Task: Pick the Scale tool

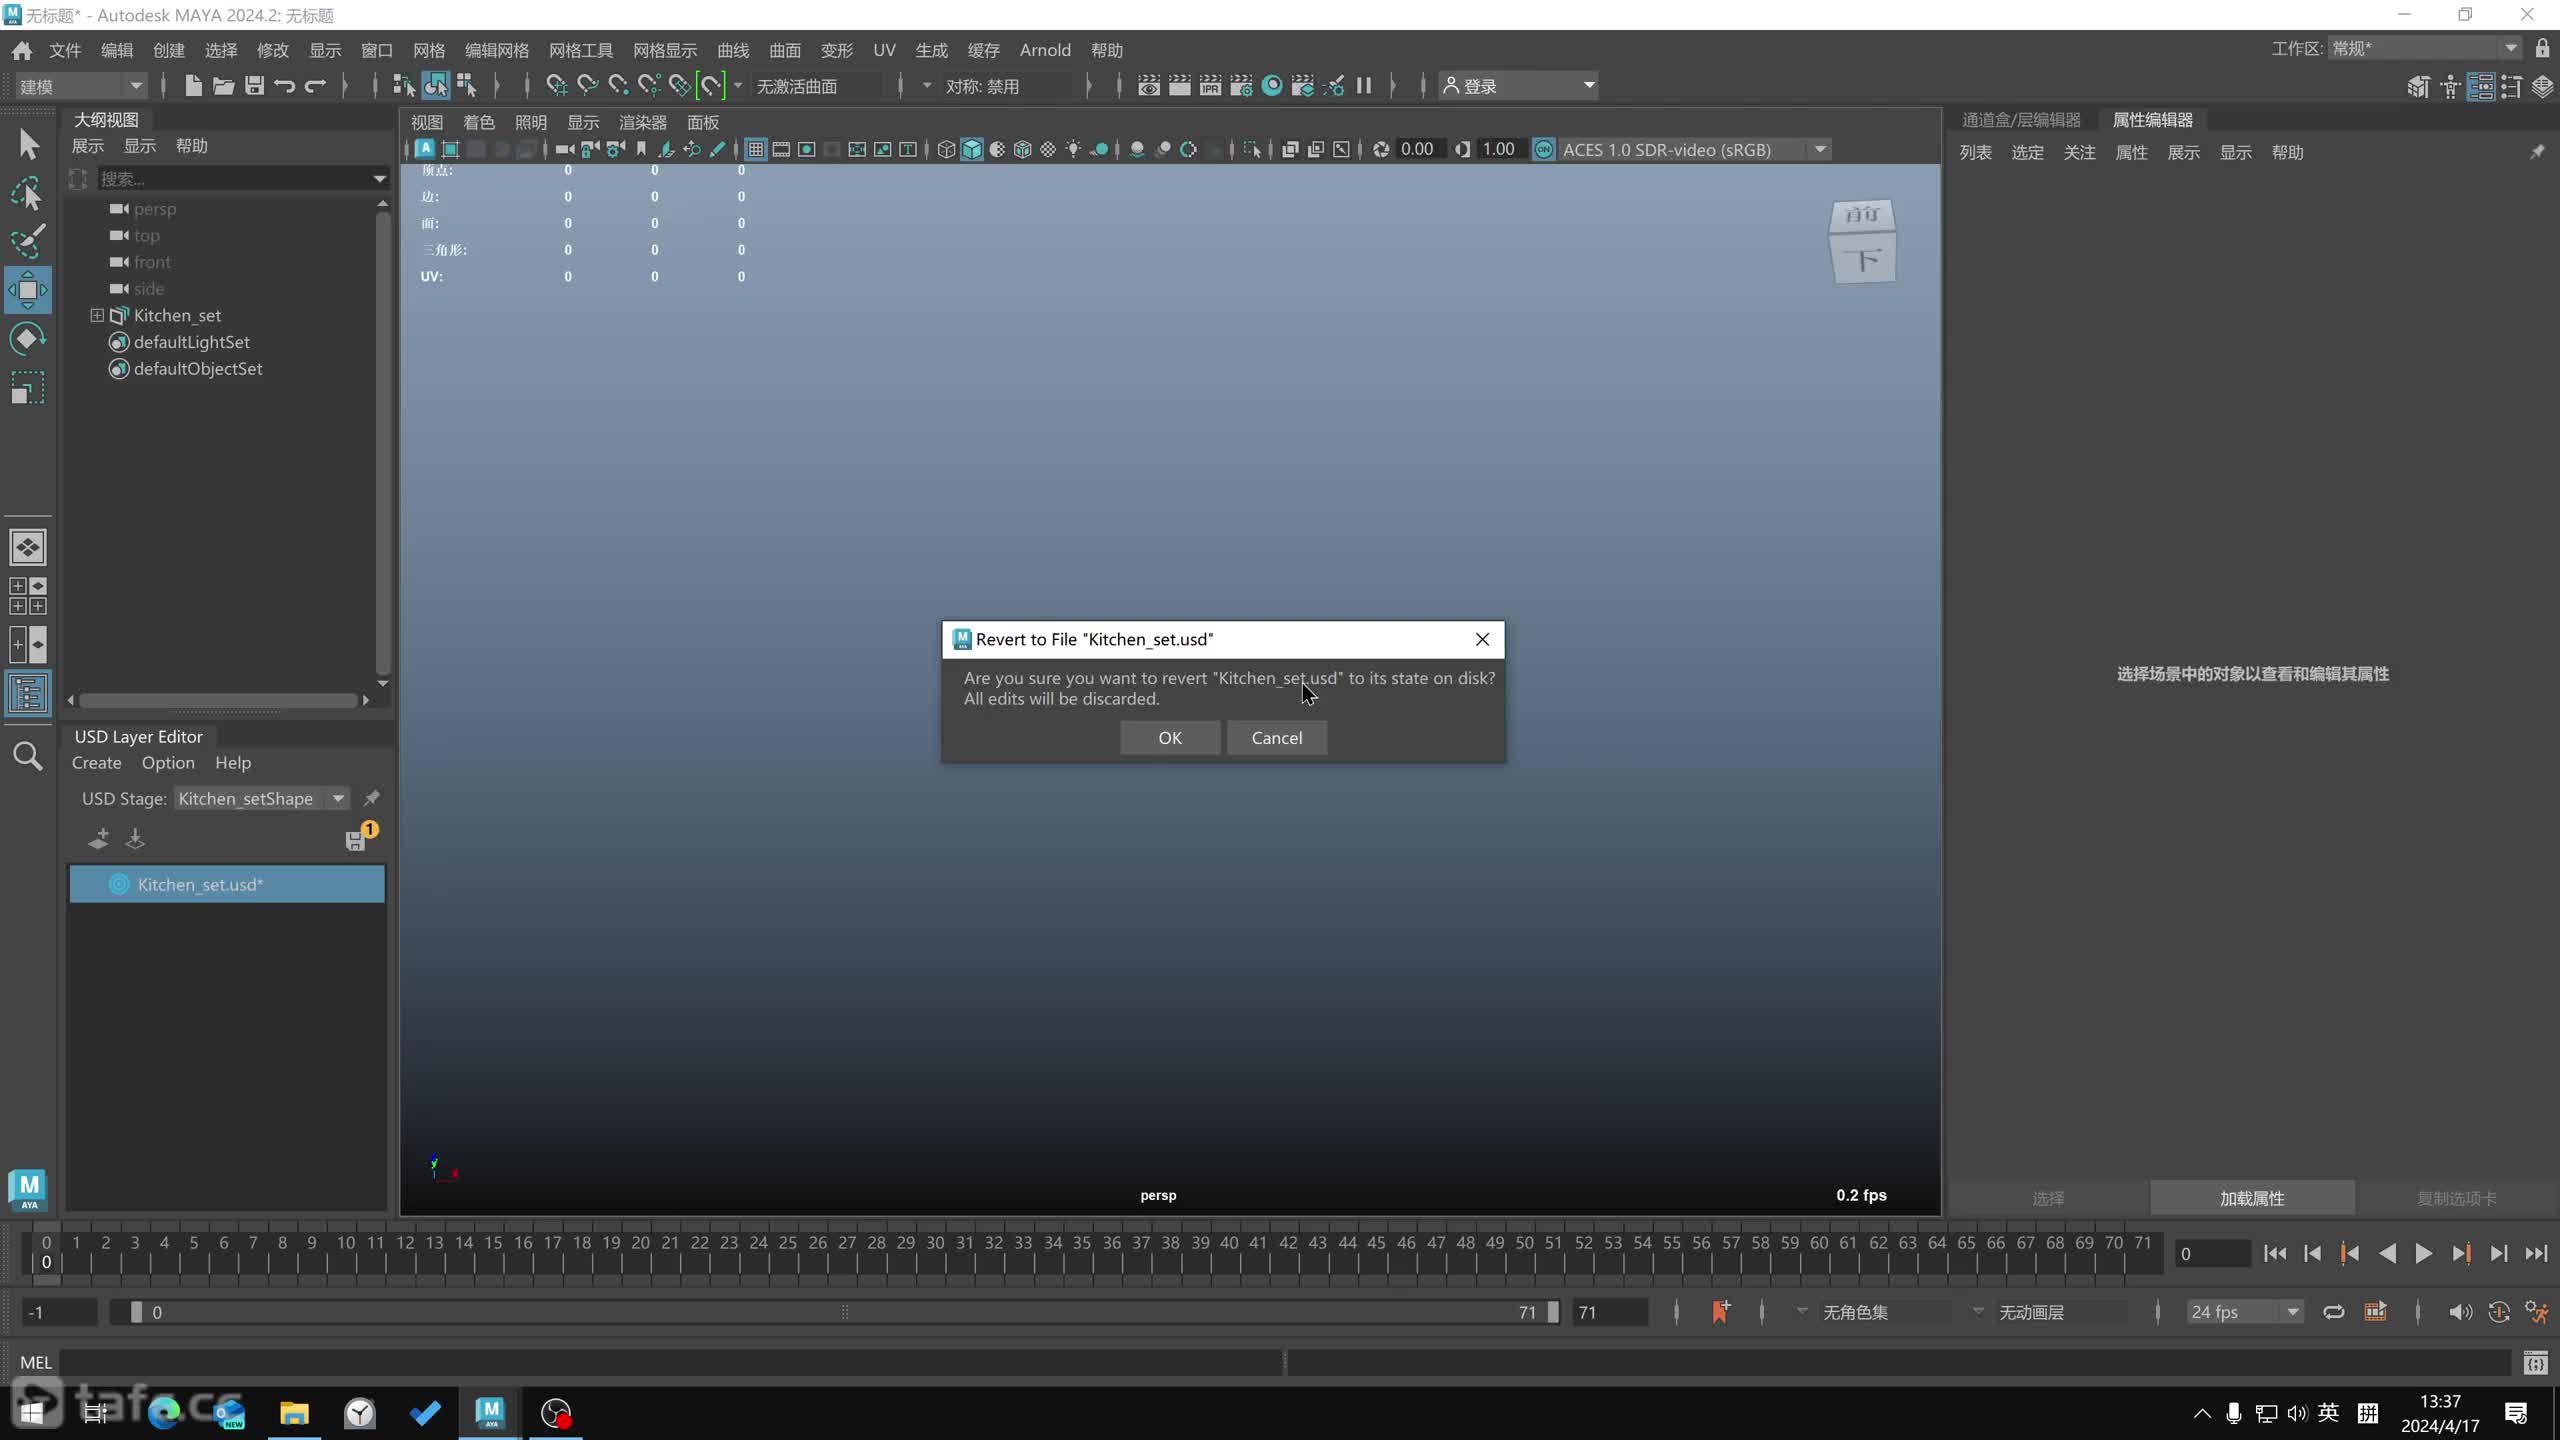Action: click(x=28, y=388)
